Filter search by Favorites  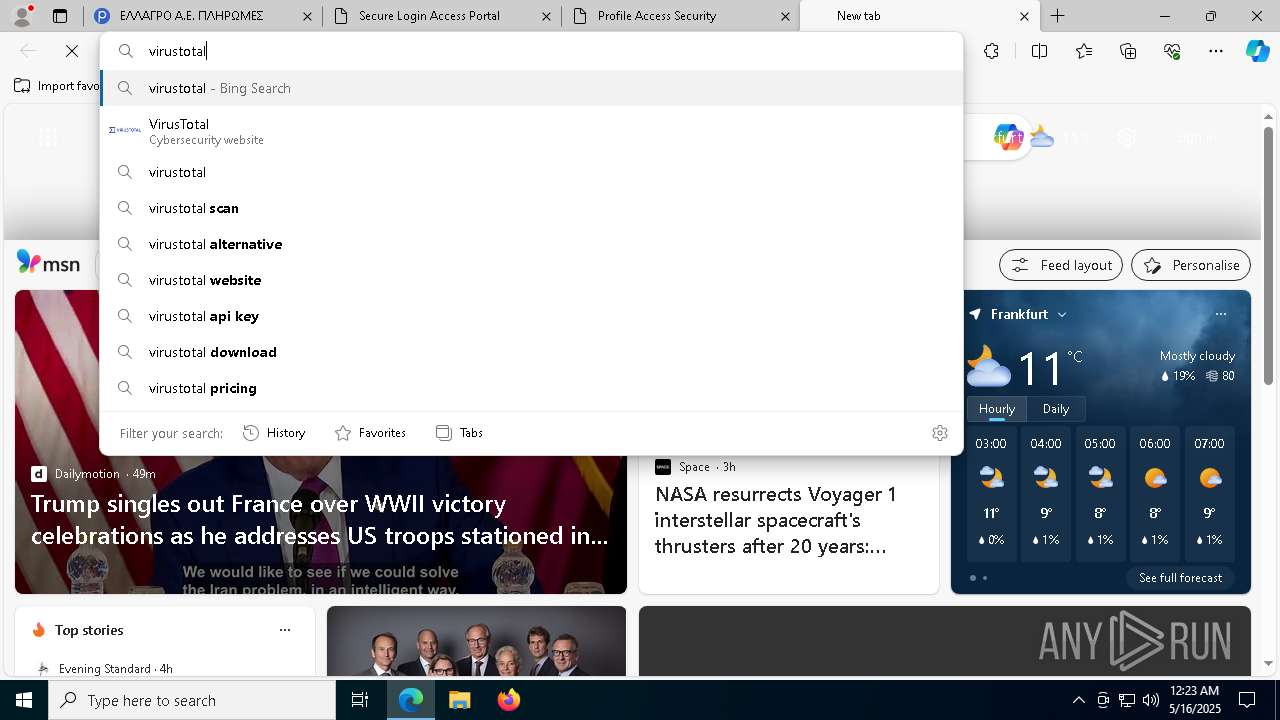point(370,433)
